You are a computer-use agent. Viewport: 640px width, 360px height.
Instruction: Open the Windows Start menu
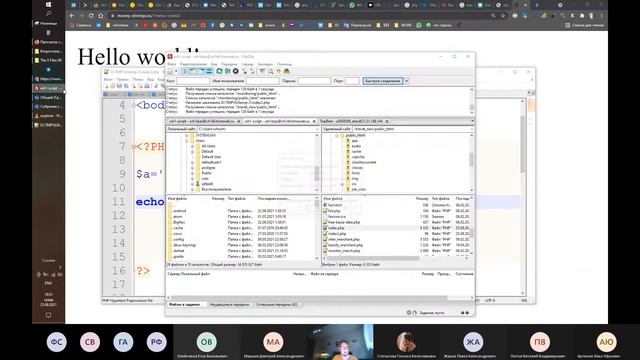point(48,4)
